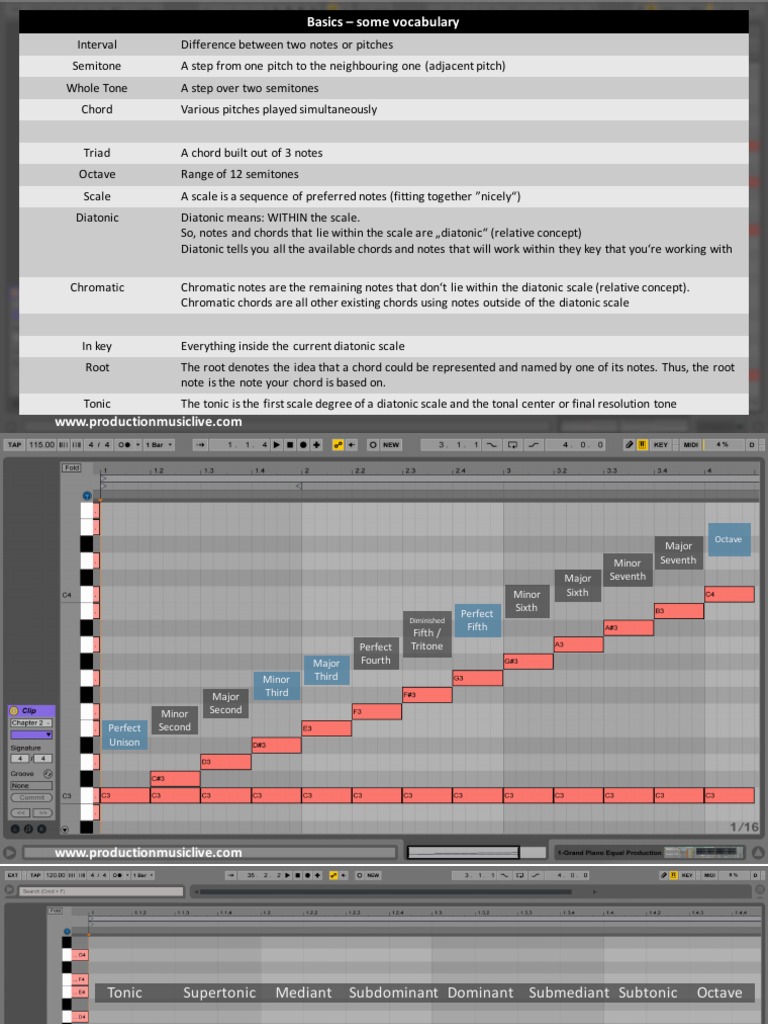
Task: Click the re-enable automation arrow, upper toolbar
Action: [351, 445]
